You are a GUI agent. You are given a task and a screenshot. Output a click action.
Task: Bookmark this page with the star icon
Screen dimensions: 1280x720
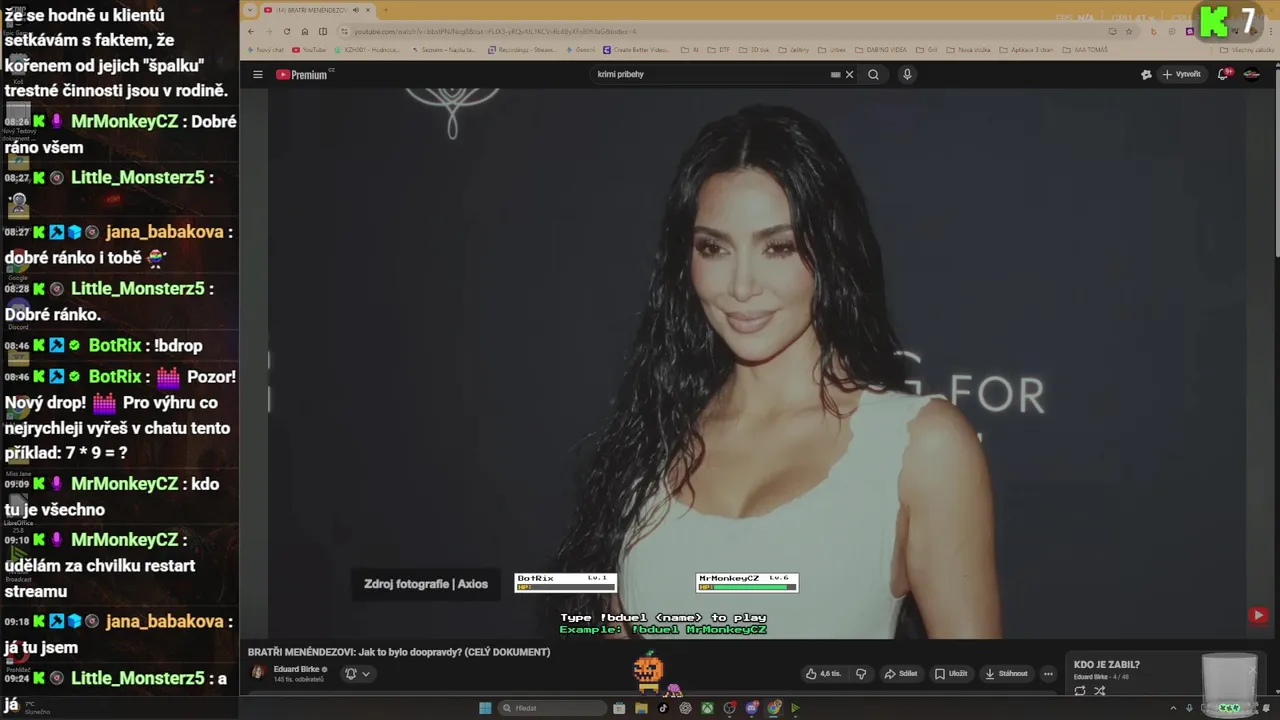click(1131, 31)
